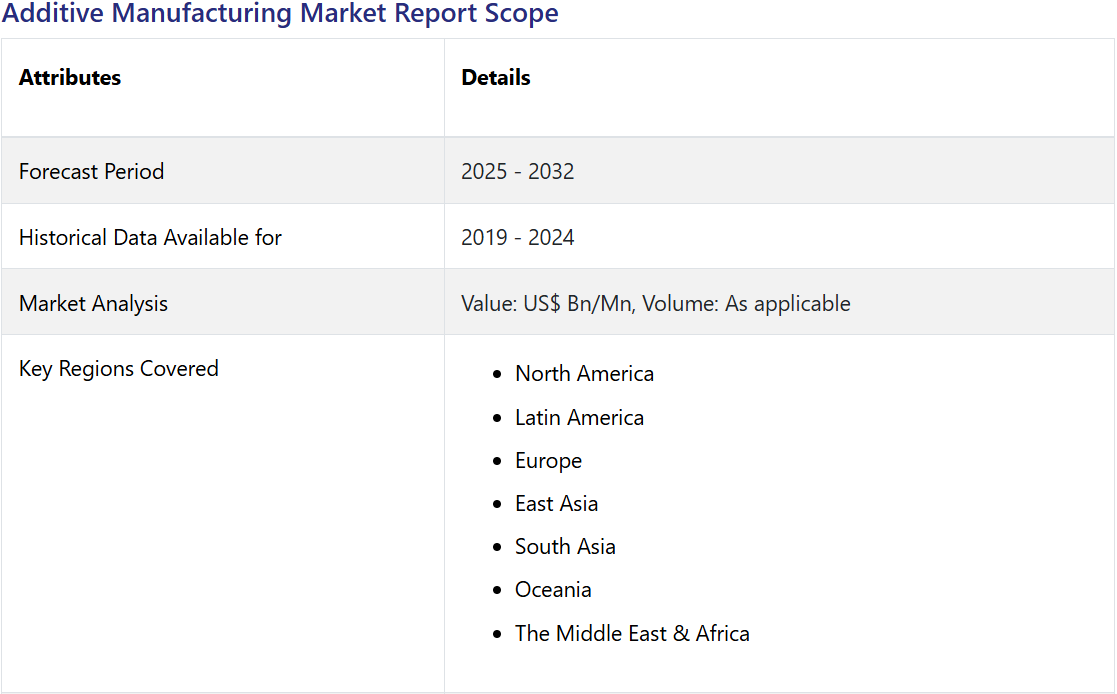1117x694 pixels.
Task: Click the bullet point beside Oceania
Action: click(497, 591)
